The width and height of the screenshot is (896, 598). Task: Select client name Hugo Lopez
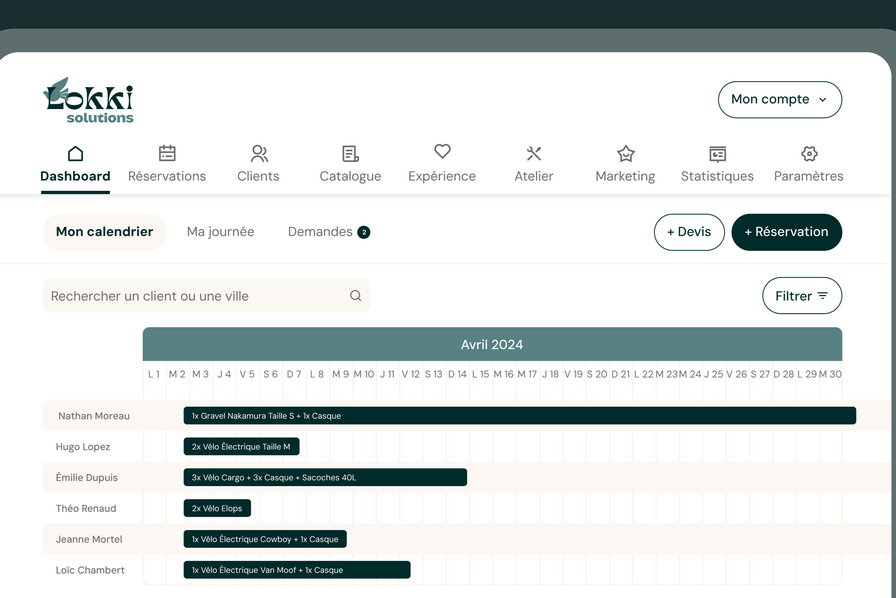coord(83,447)
